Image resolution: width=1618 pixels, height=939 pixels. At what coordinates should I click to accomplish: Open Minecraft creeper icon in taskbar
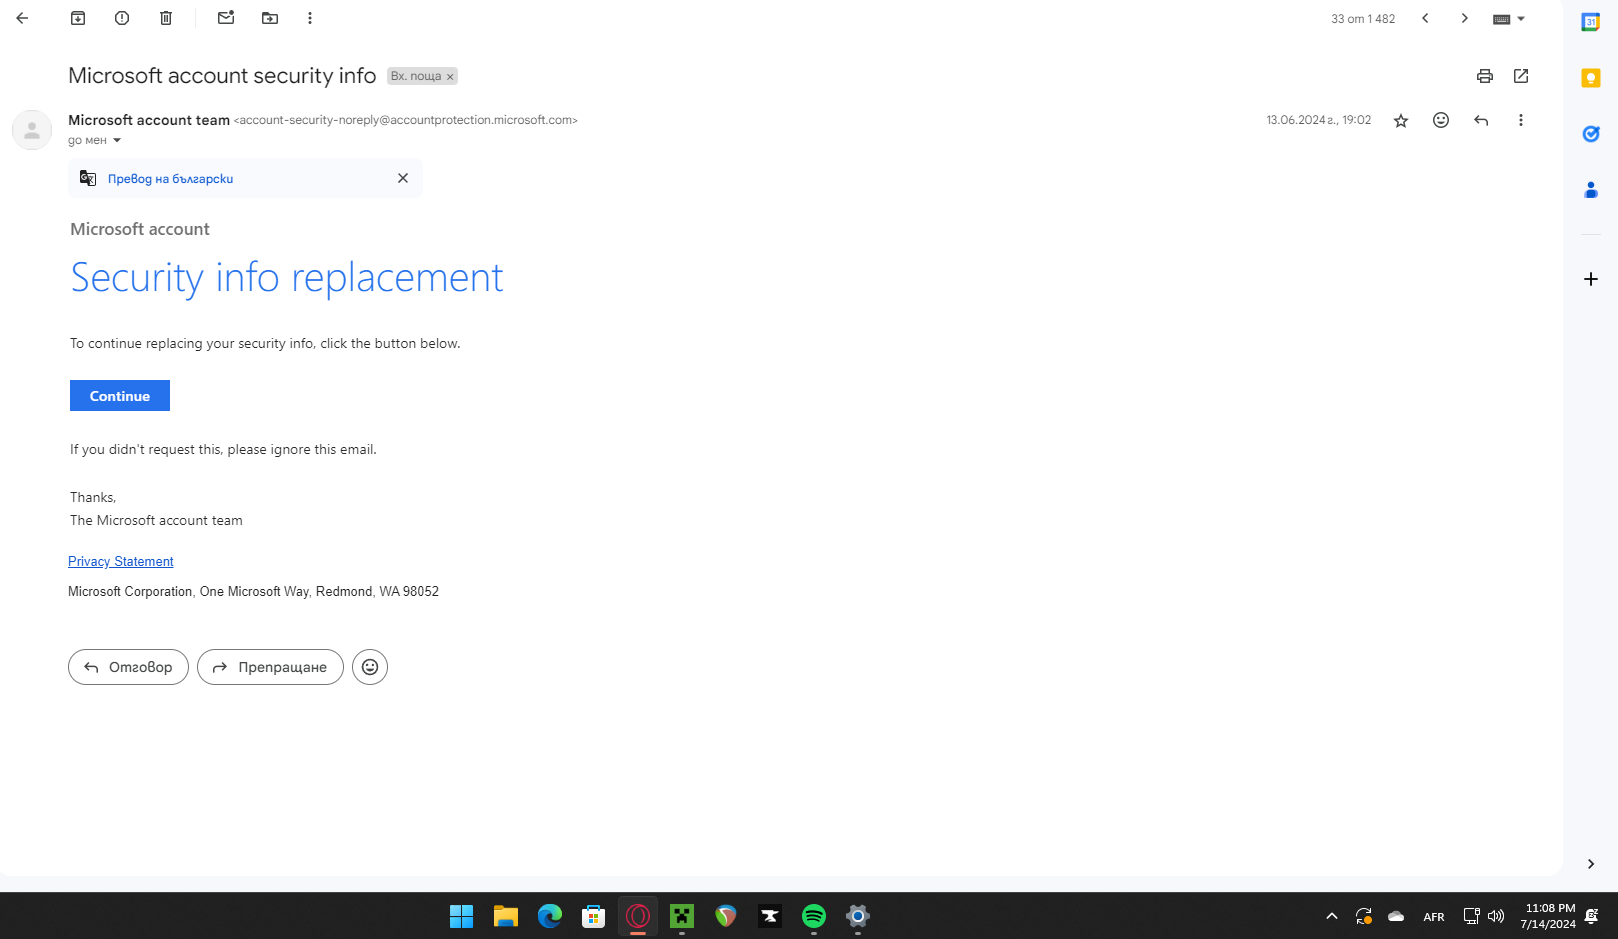click(x=682, y=916)
